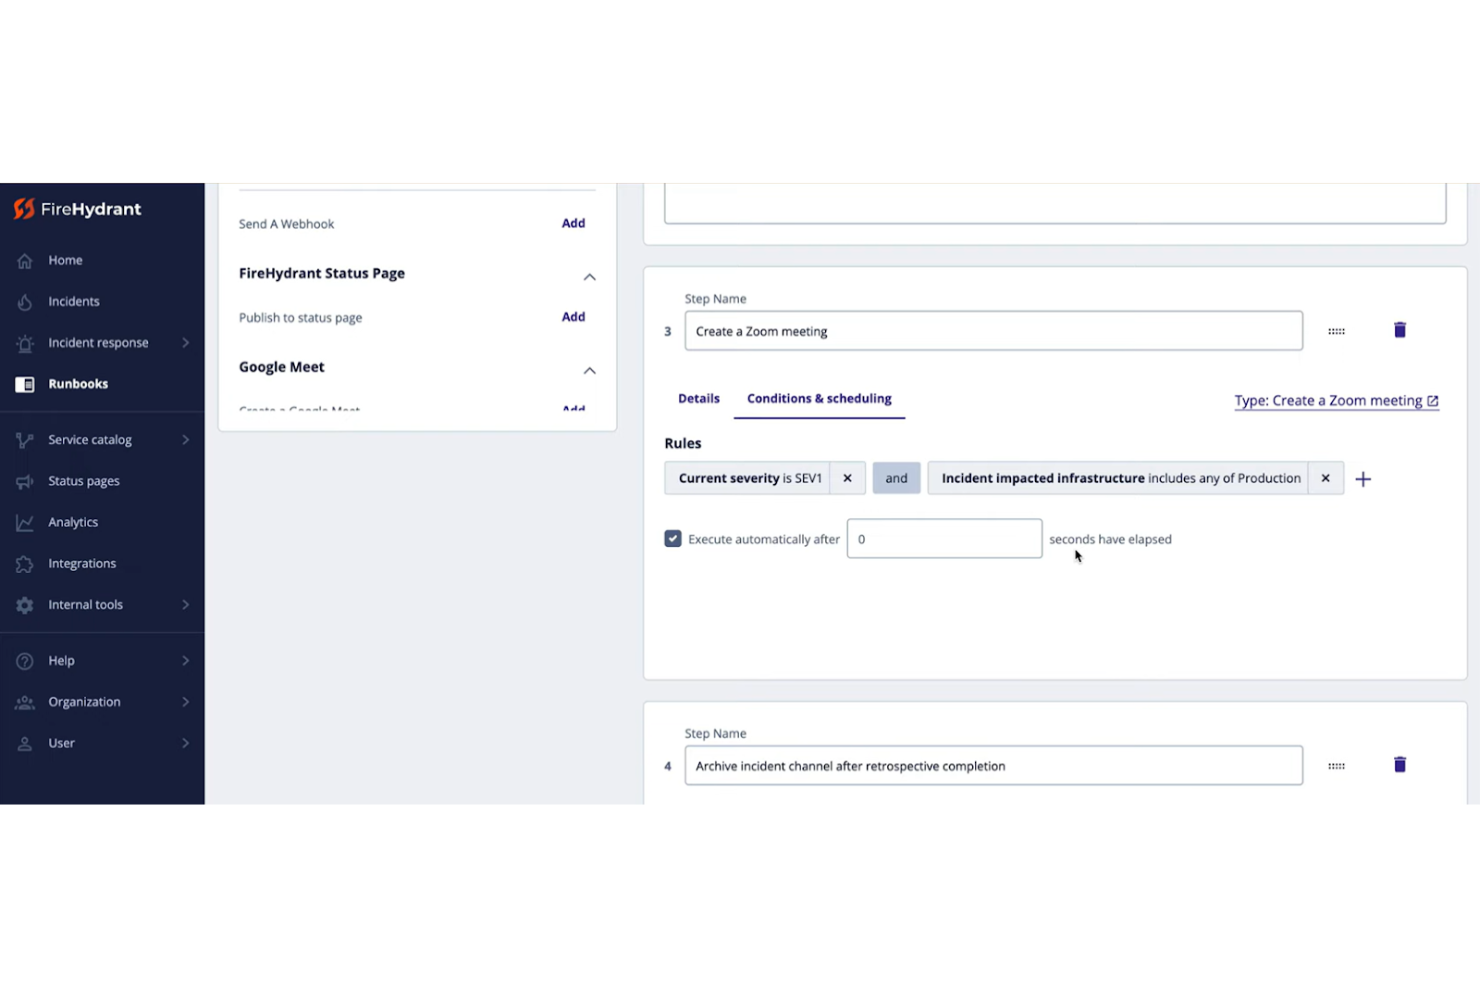Collapse FireHydrant Status Page section
1480x987 pixels.
589,276
